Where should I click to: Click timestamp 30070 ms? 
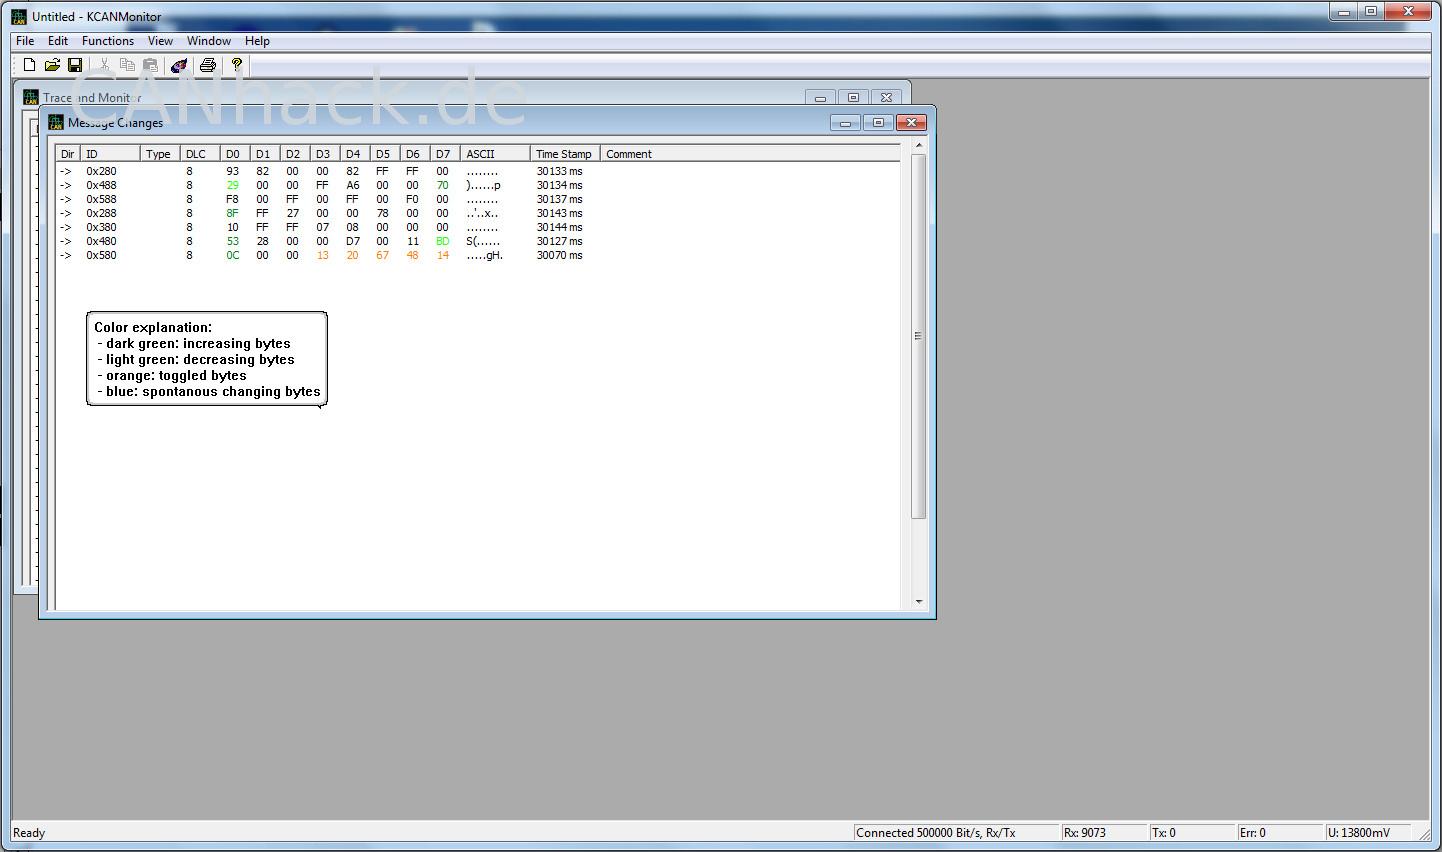(559, 255)
